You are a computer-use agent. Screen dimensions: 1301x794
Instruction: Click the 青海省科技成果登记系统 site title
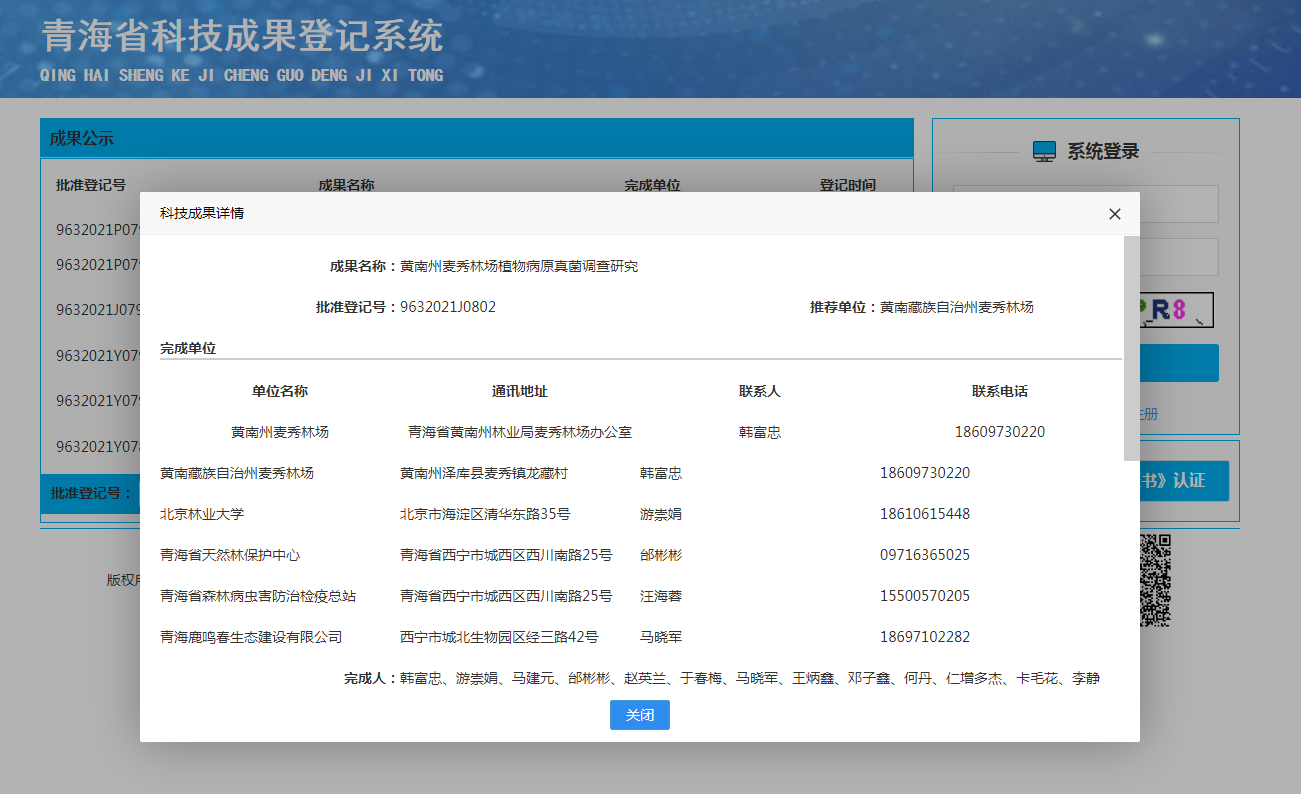click(242, 37)
